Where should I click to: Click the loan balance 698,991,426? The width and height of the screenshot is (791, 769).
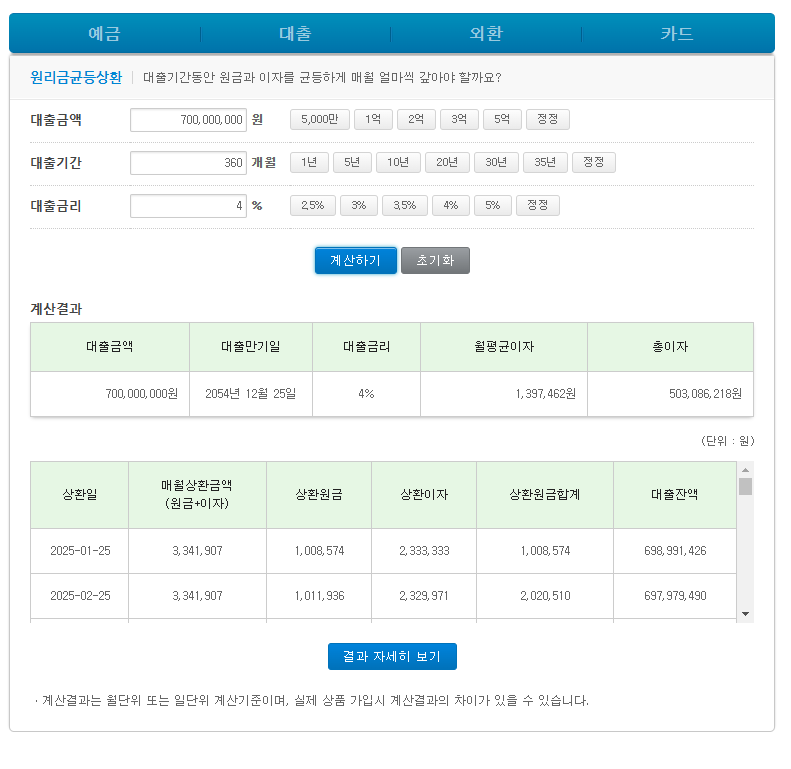(x=675, y=551)
